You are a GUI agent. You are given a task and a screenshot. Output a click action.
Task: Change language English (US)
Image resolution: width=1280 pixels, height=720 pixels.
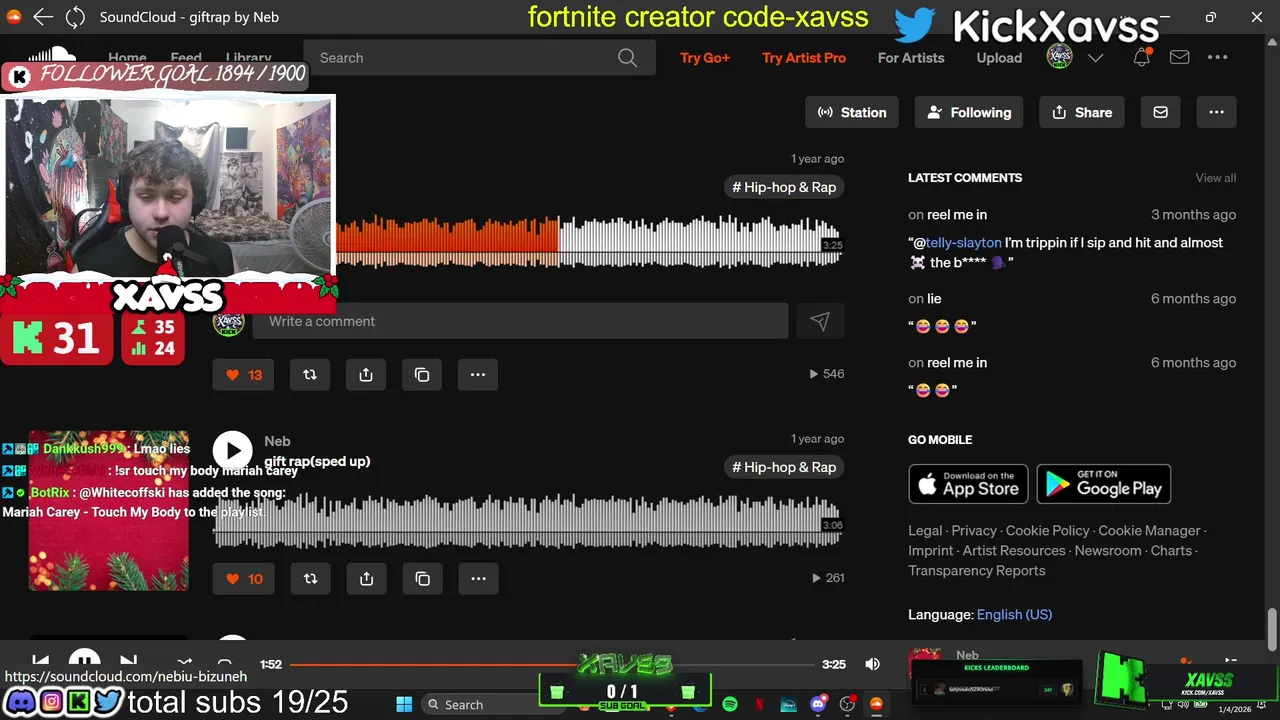tap(1014, 615)
